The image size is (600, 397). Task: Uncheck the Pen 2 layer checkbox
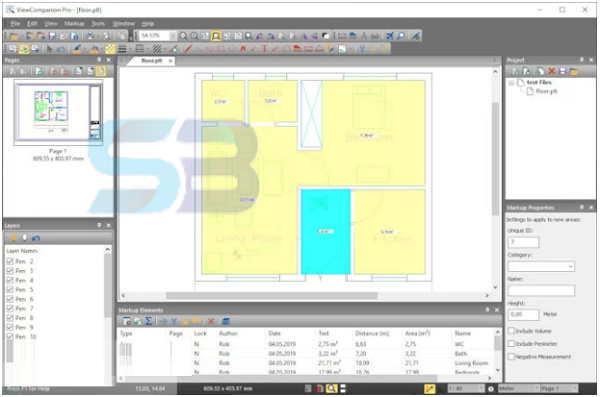coord(10,261)
